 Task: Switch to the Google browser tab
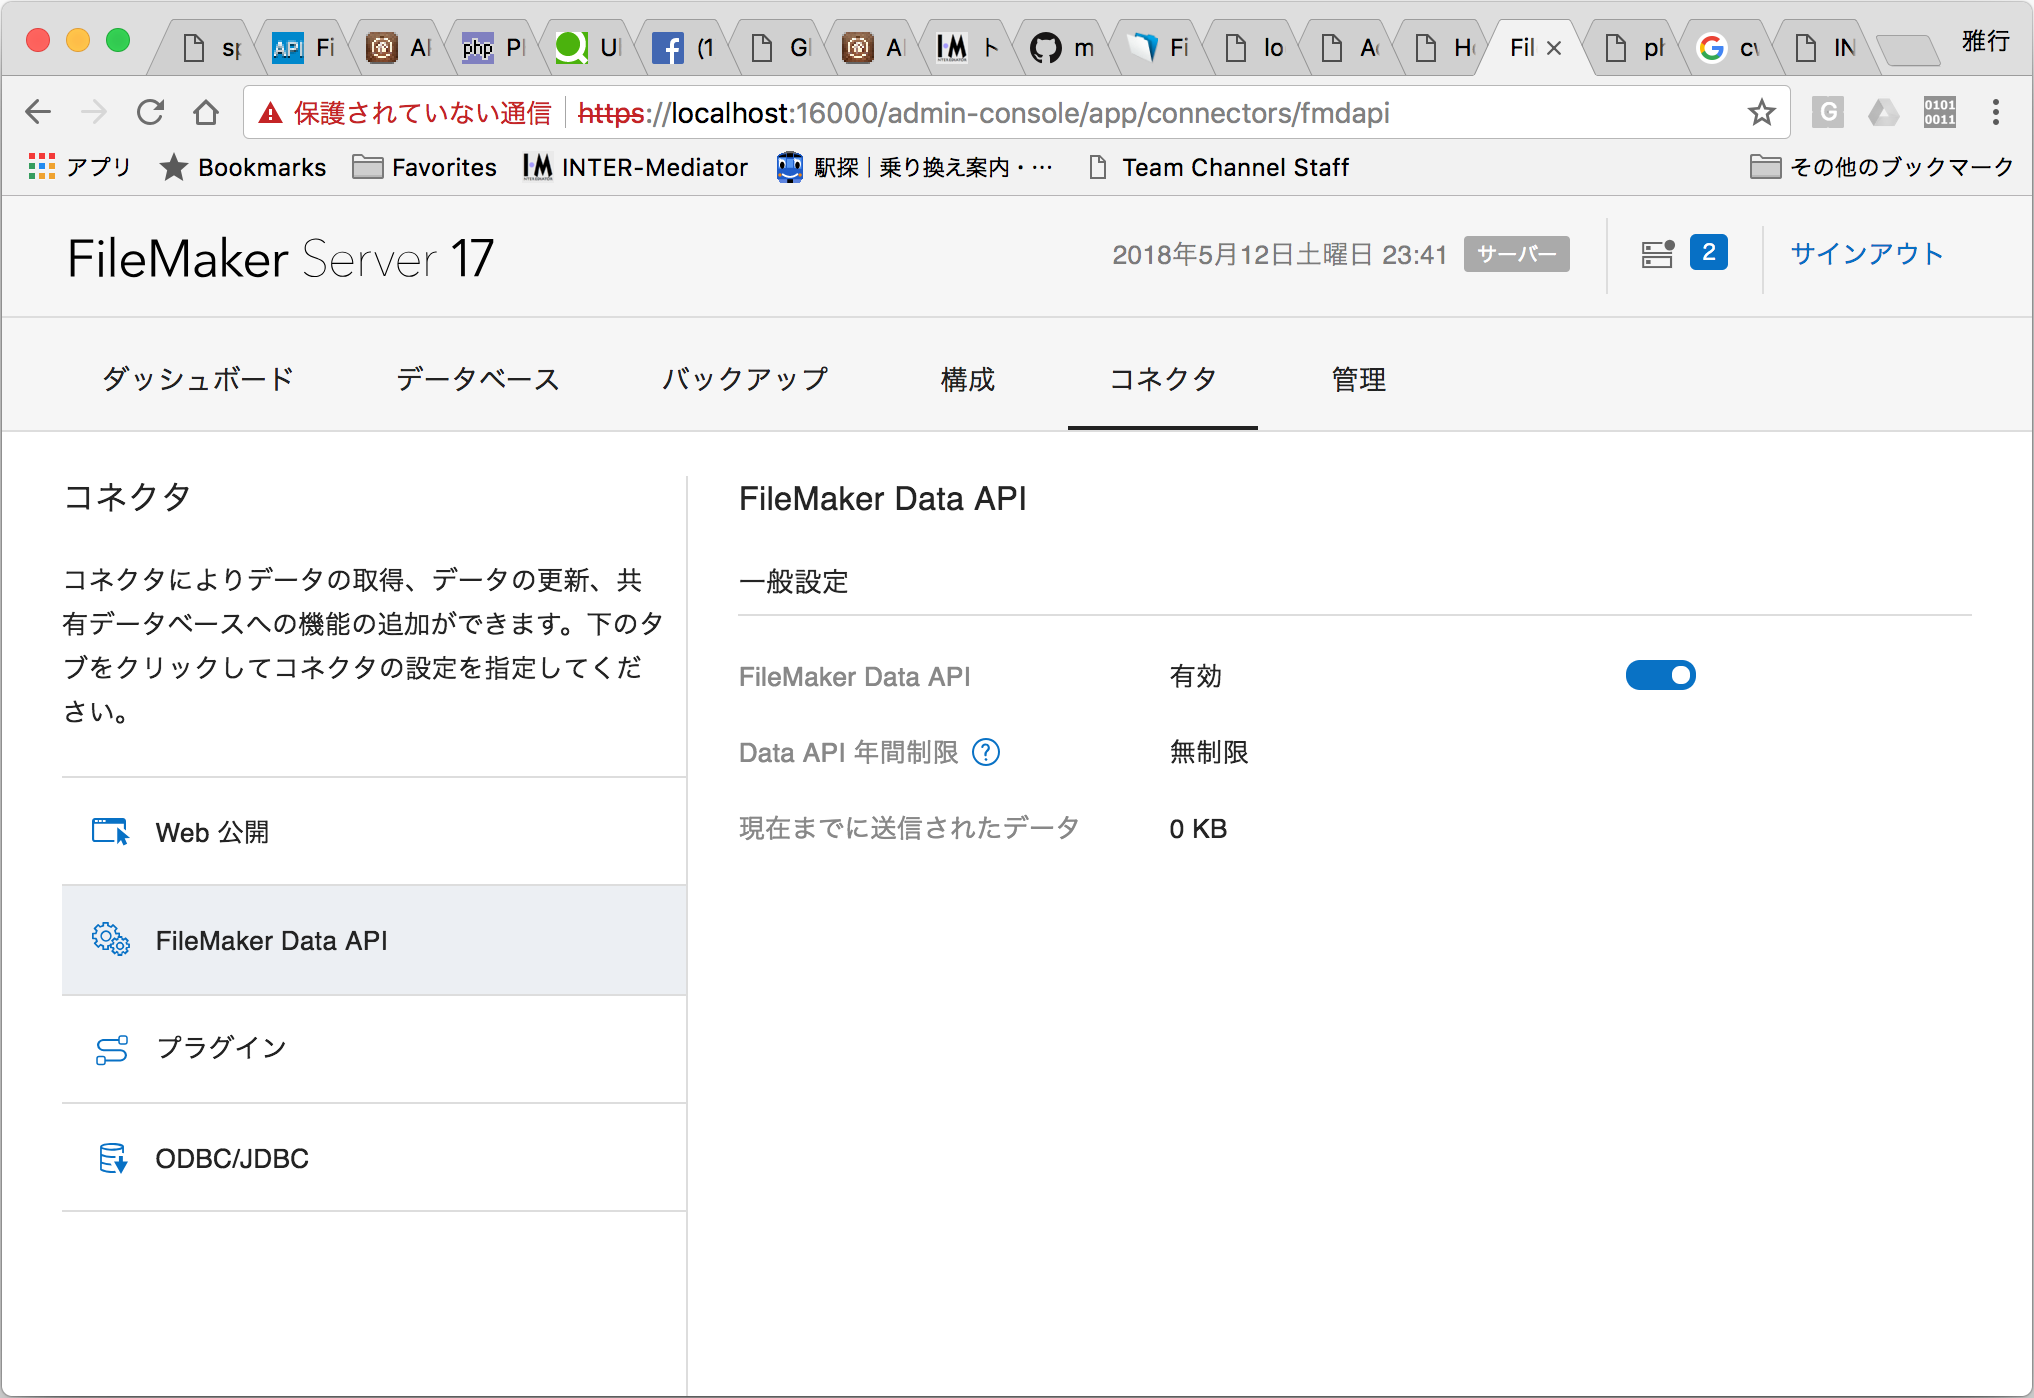[x=1729, y=47]
